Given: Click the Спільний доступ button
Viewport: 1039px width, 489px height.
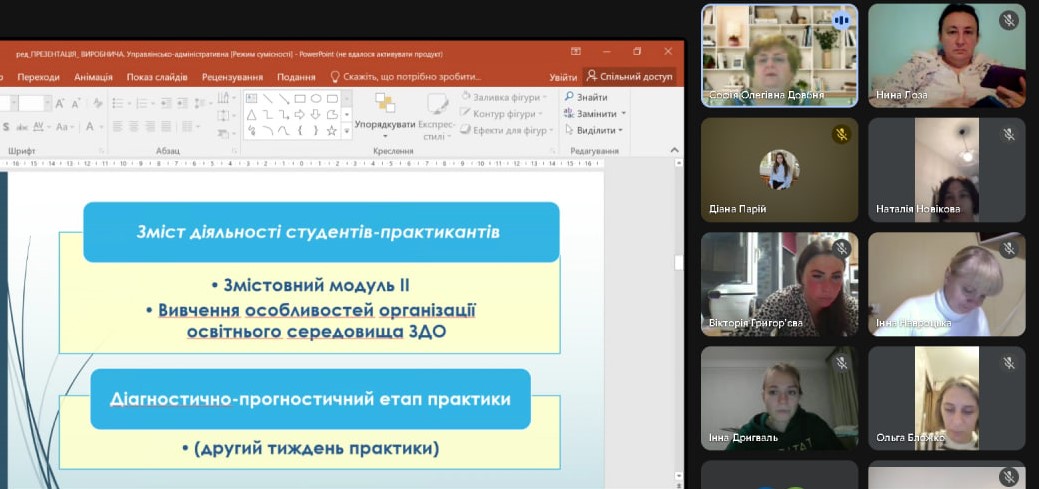Looking at the screenshot, I should tap(629, 76).
